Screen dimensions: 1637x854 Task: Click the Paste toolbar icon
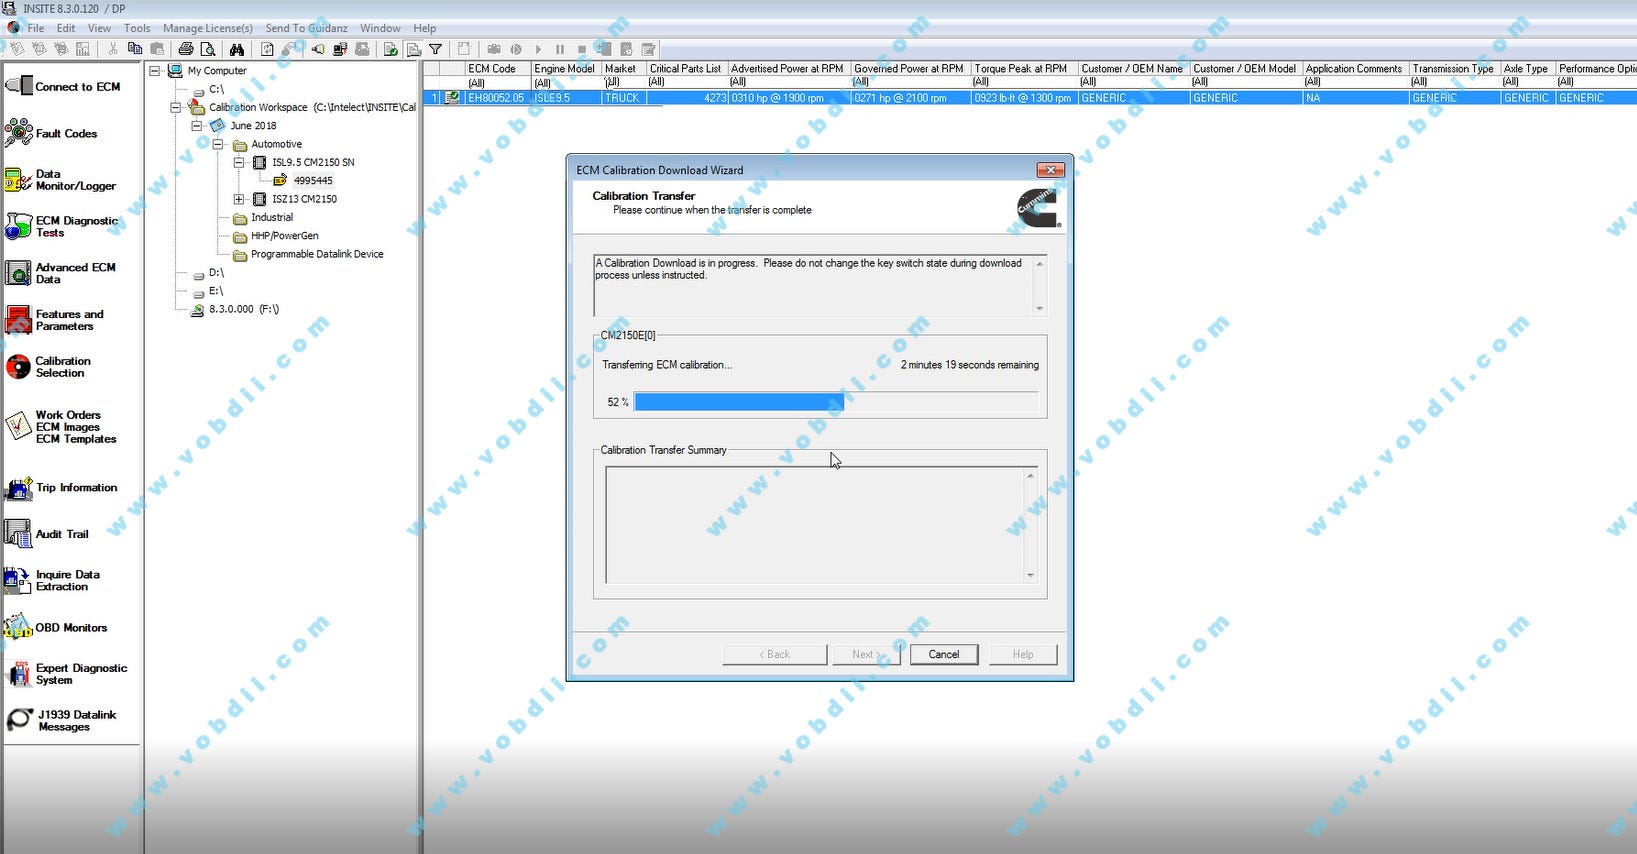(157, 49)
